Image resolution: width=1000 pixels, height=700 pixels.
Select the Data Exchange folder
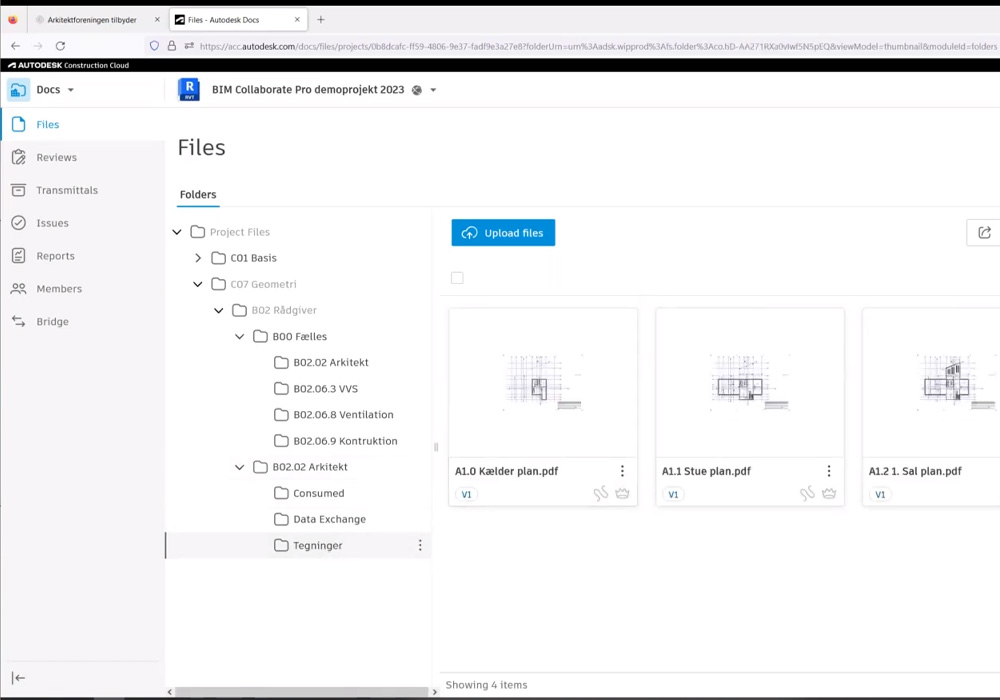coord(329,519)
